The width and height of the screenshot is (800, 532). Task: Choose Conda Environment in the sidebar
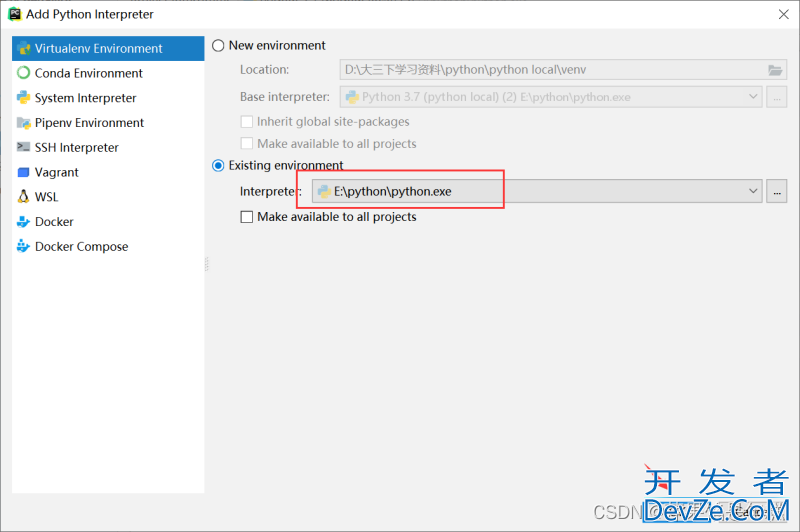pos(108,73)
